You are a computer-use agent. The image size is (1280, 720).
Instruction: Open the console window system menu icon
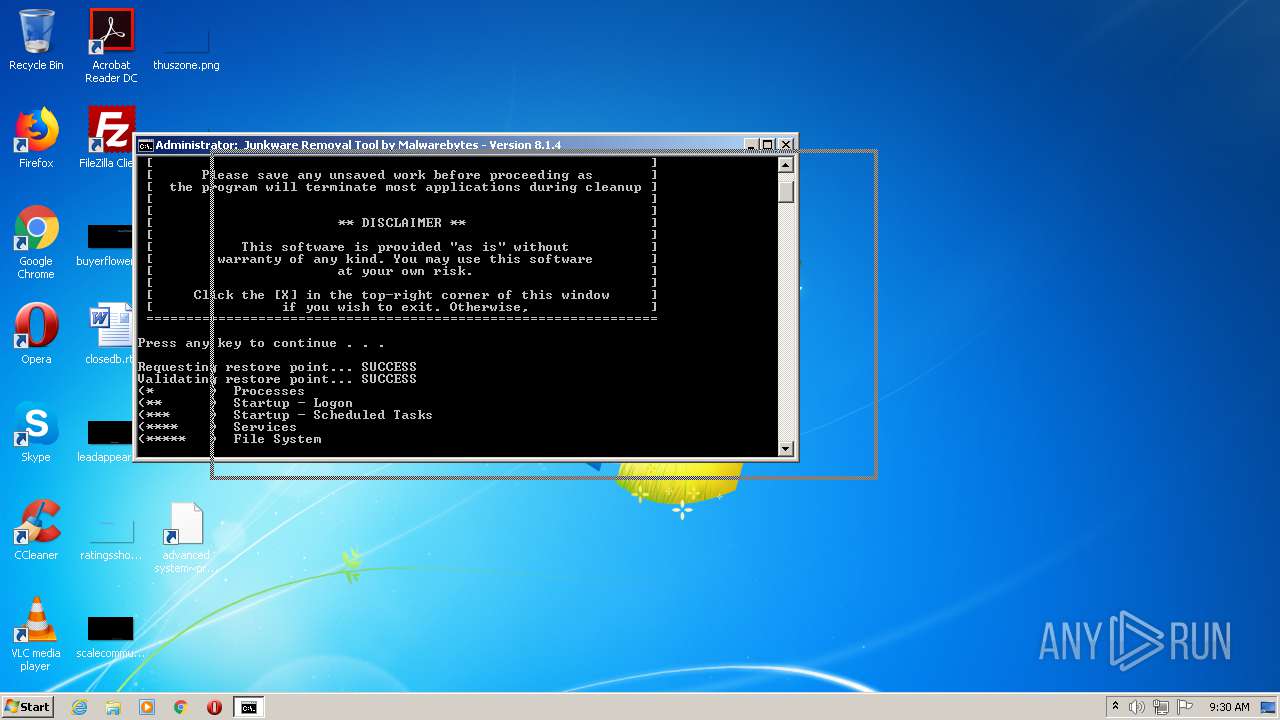[146, 145]
